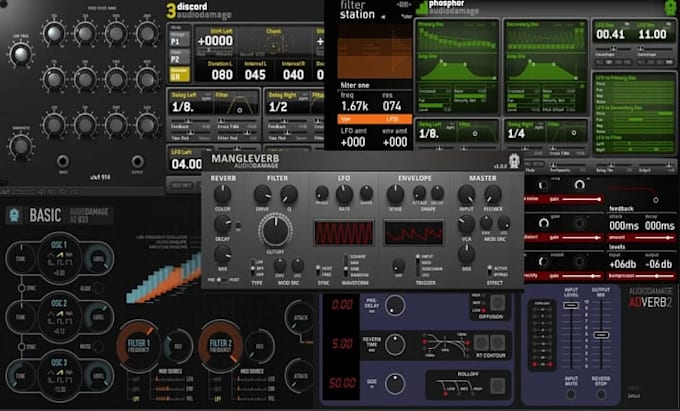Viewport: 680px width, 411px height.
Task: Adjust the ADverb2 INPUT LEVEL fader
Action: (x=571, y=305)
